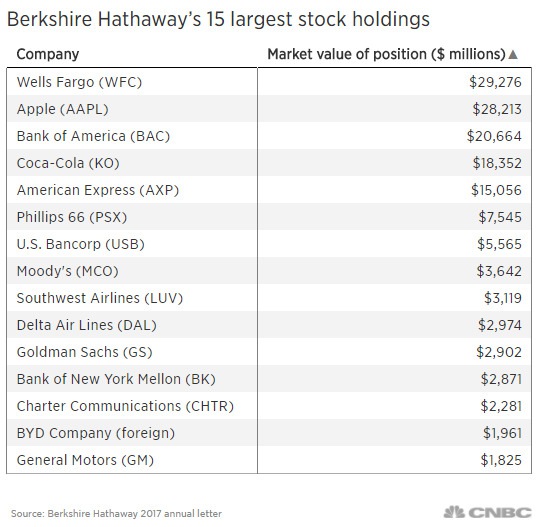
Task: Click Goldman Sachs (GS) name
Action: pos(84,352)
